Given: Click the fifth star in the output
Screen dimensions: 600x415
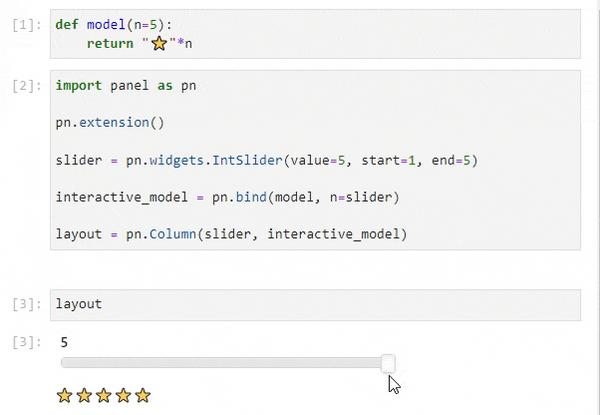Looking at the screenshot, I should coord(143,395).
